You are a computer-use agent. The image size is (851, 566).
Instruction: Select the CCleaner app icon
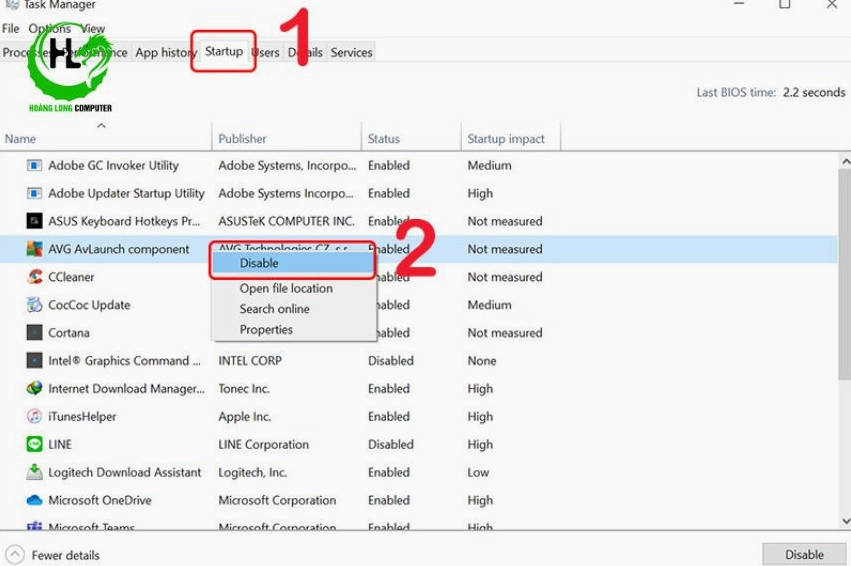[34, 278]
